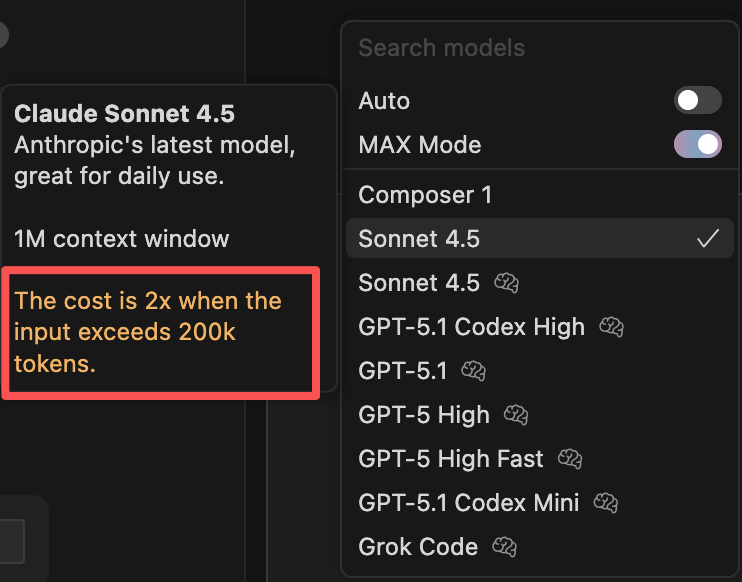This screenshot has width=742, height=582.
Task: Select GPT-5 High in the model list
Action: pos(424,415)
